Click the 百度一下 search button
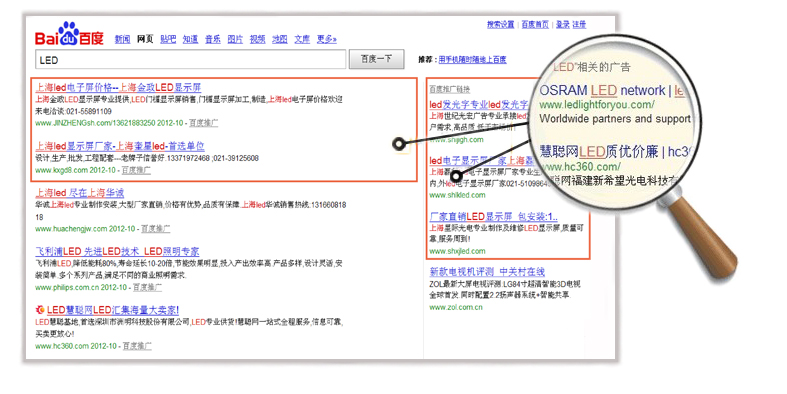This screenshot has height=394, width=787. coord(377,59)
